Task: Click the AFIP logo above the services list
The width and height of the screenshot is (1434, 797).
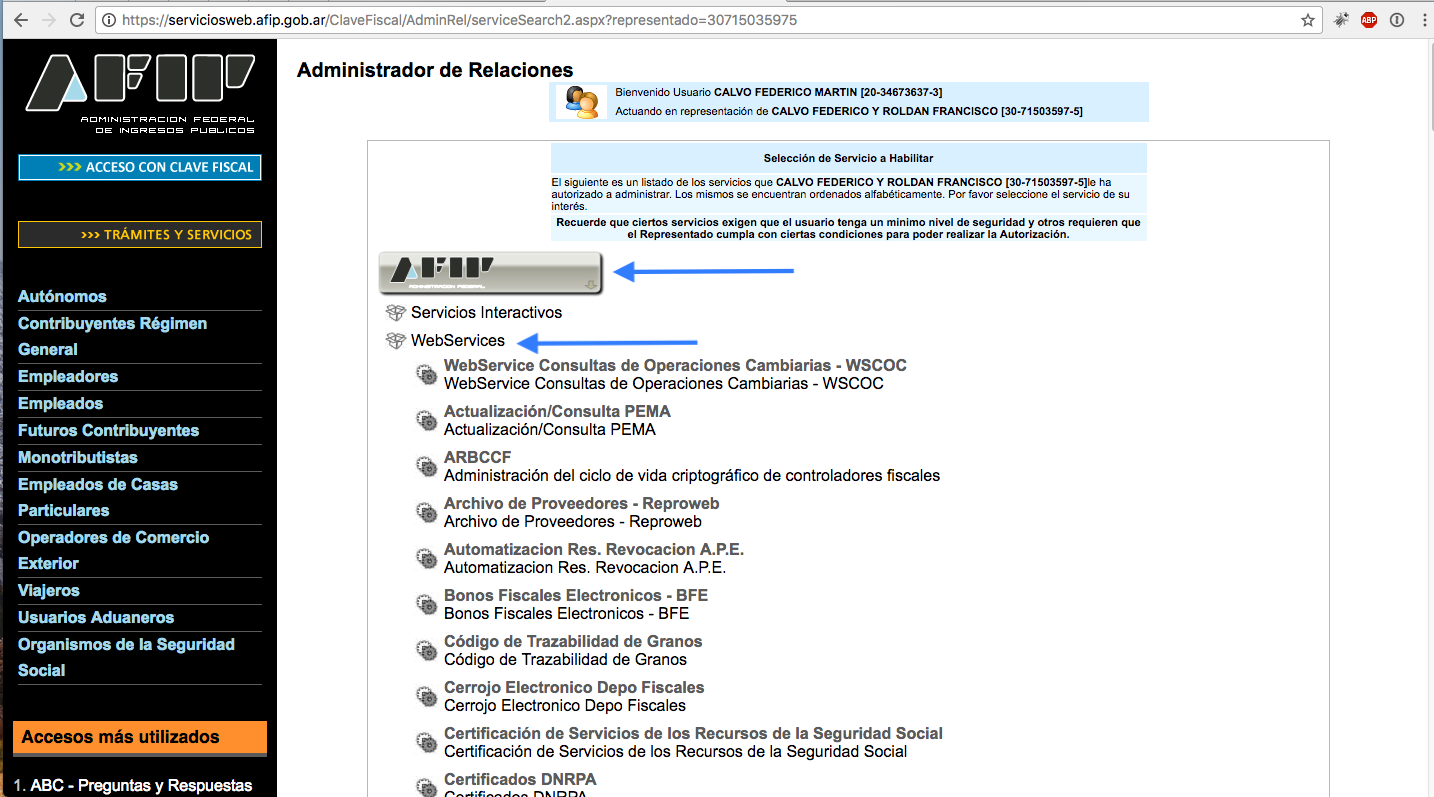Action: click(489, 271)
